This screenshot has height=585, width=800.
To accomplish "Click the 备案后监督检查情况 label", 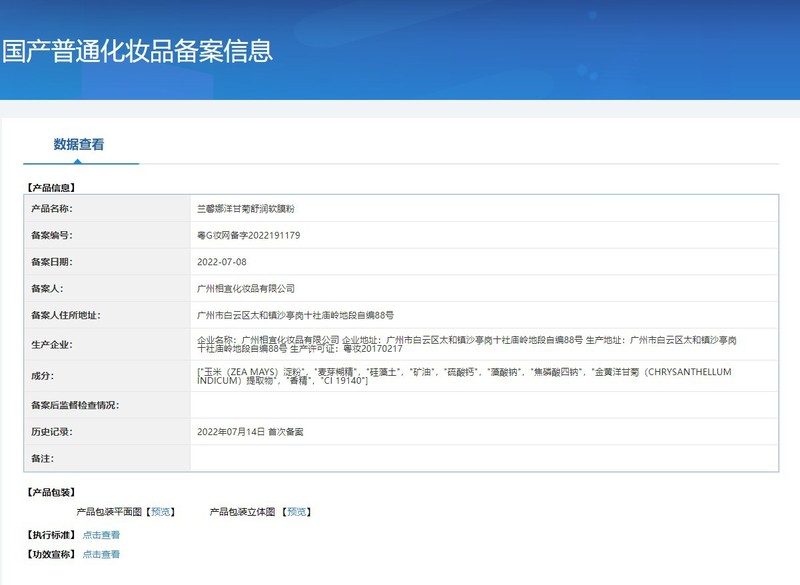I will tap(75, 405).
